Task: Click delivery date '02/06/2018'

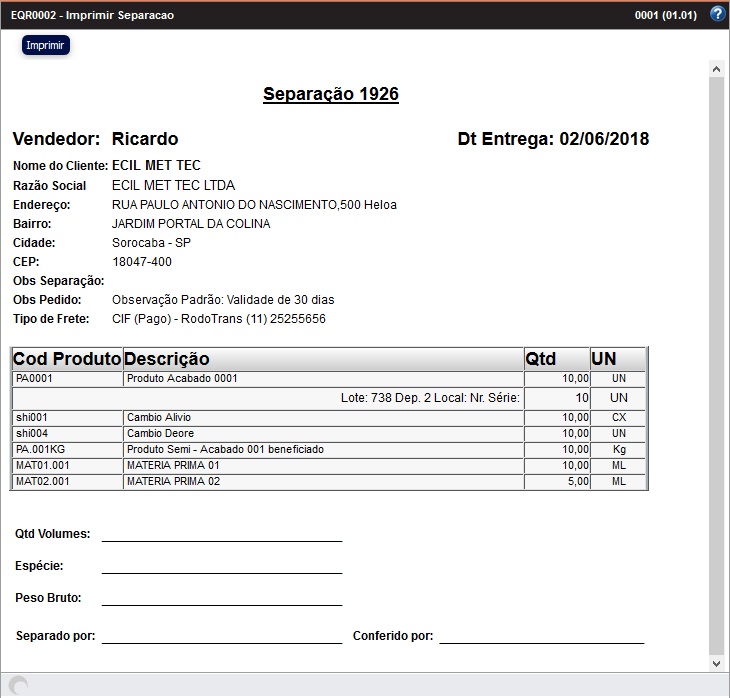Action: click(x=604, y=139)
